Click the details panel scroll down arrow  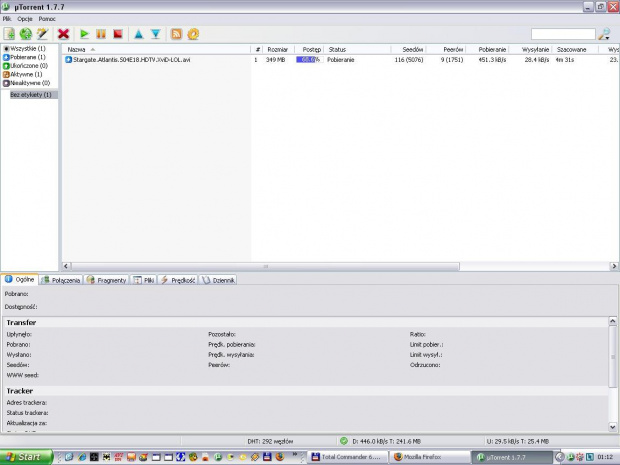612,427
